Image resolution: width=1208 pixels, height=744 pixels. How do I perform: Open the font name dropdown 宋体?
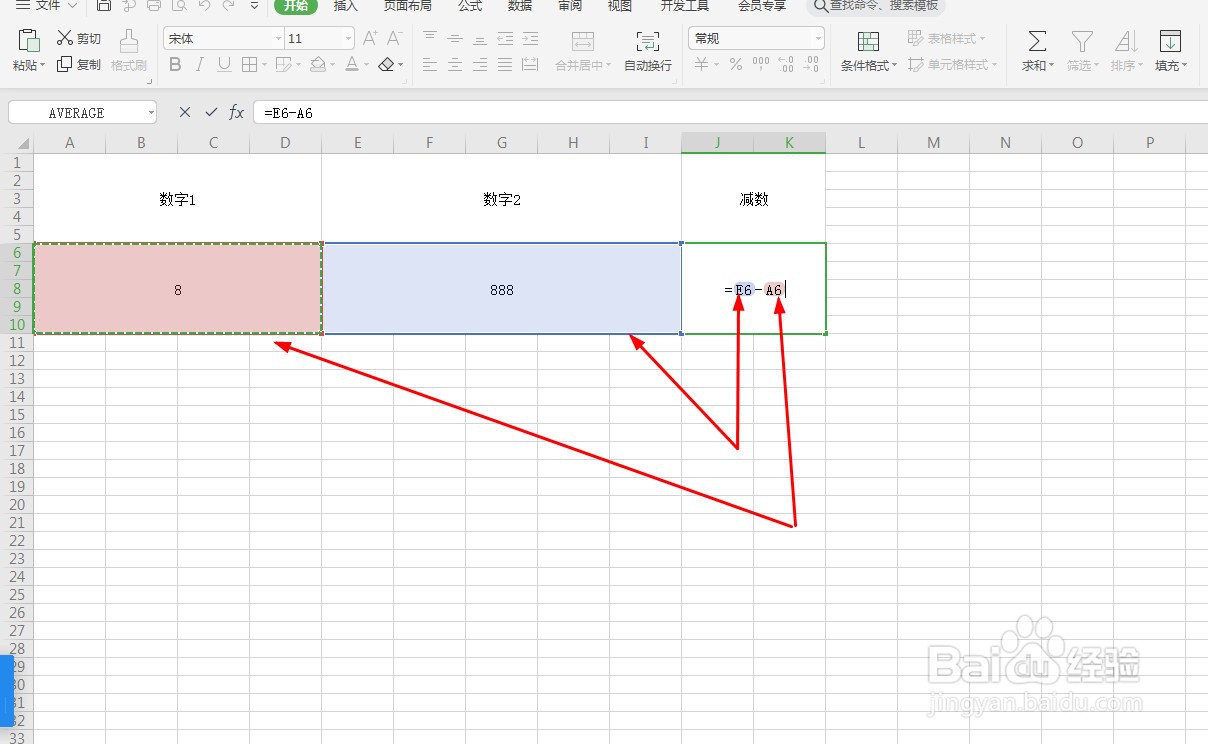[278, 38]
